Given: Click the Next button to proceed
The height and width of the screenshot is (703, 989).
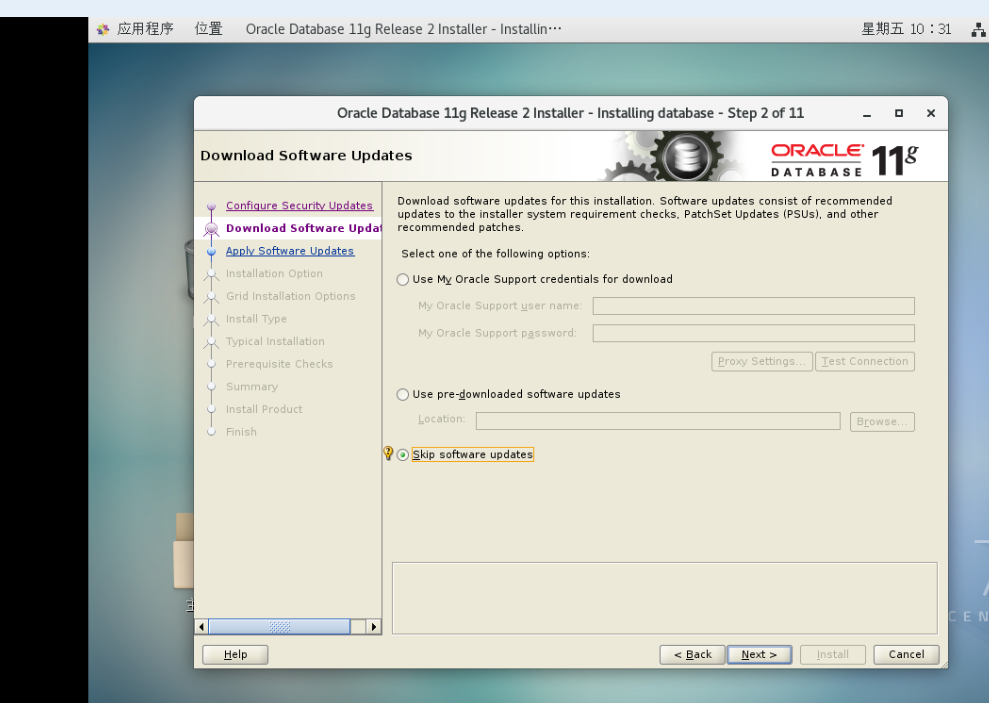Looking at the screenshot, I should [x=759, y=654].
